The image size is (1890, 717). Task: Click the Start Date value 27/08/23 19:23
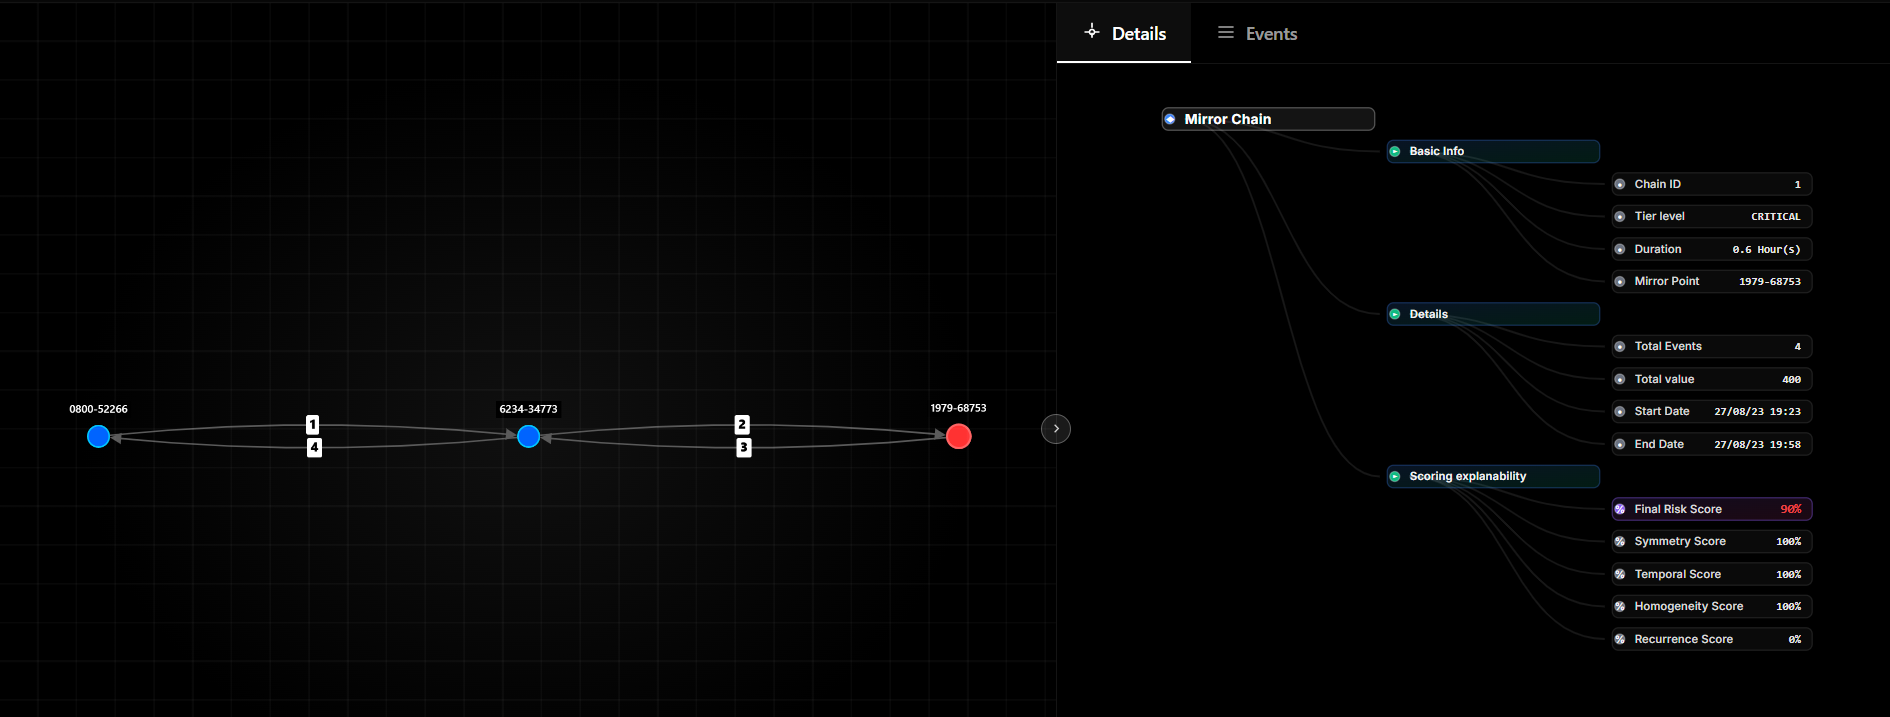point(1757,412)
